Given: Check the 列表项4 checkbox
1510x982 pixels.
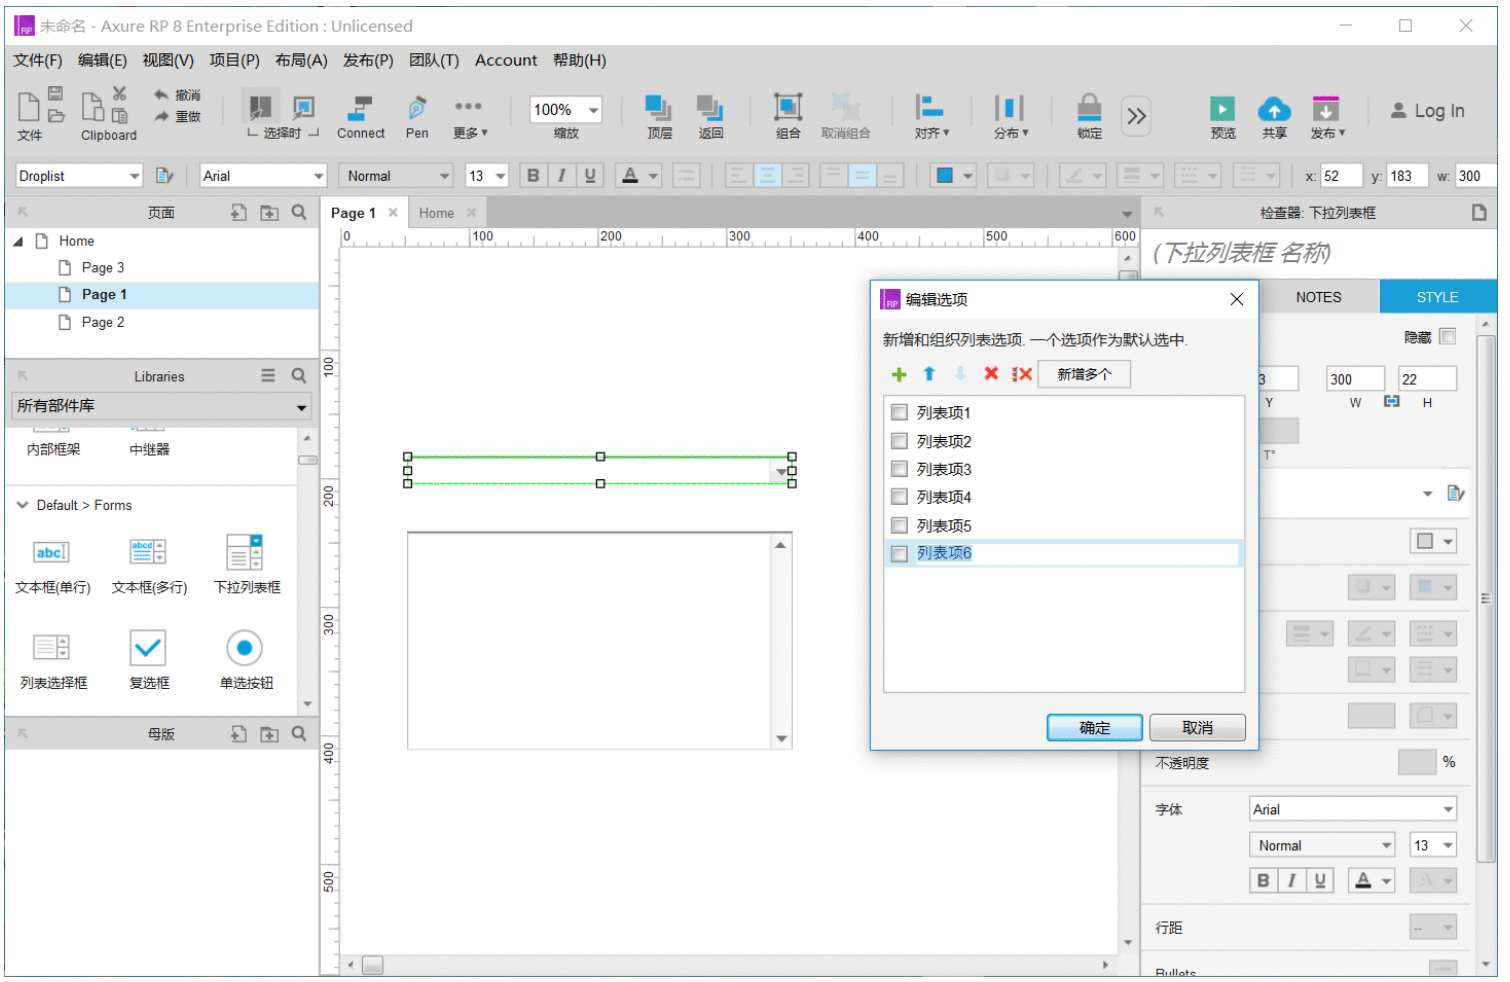Looking at the screenshot, I should click(899, 497).
